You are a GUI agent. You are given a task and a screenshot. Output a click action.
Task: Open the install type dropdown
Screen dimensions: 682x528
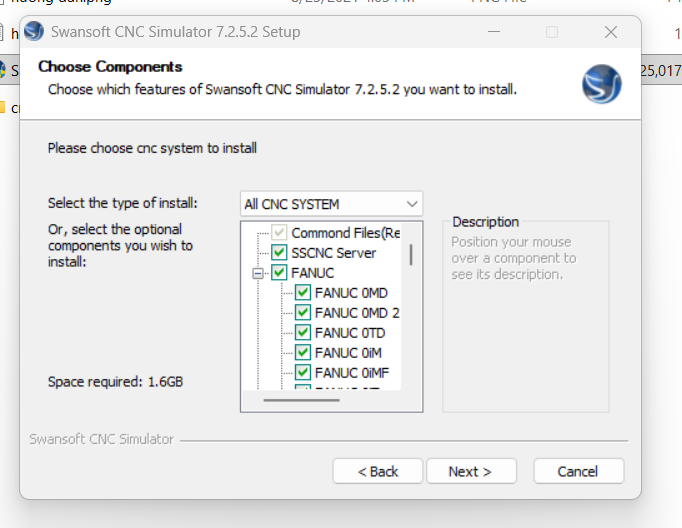(x=331, y=204)
